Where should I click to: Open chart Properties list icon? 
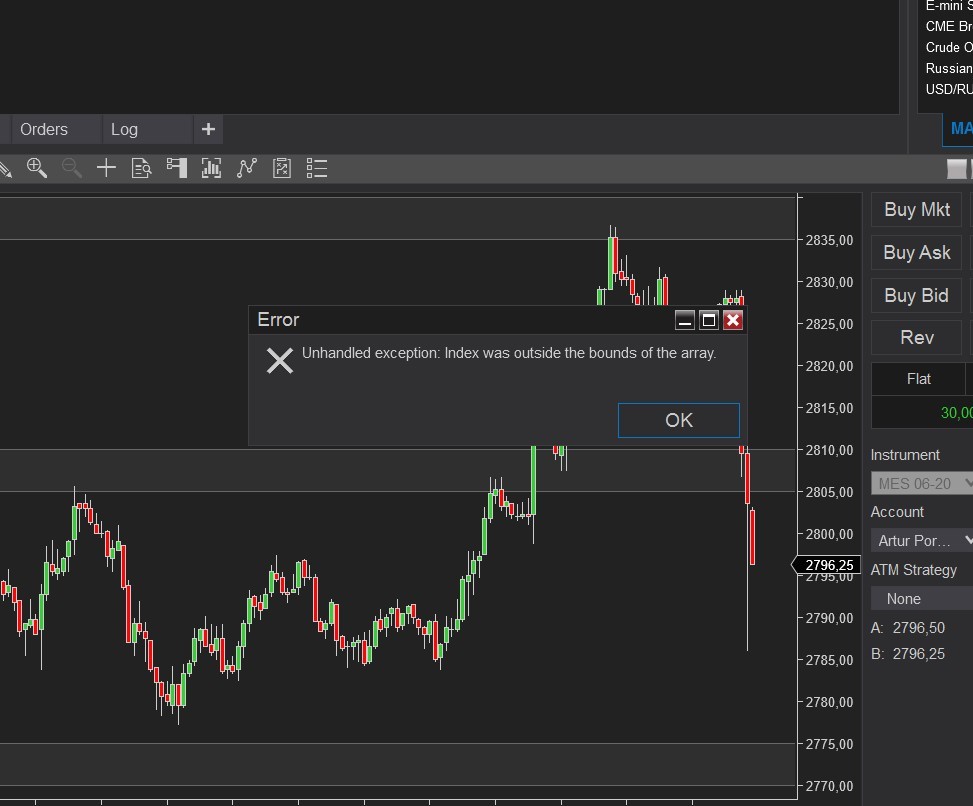click(317, 168)
